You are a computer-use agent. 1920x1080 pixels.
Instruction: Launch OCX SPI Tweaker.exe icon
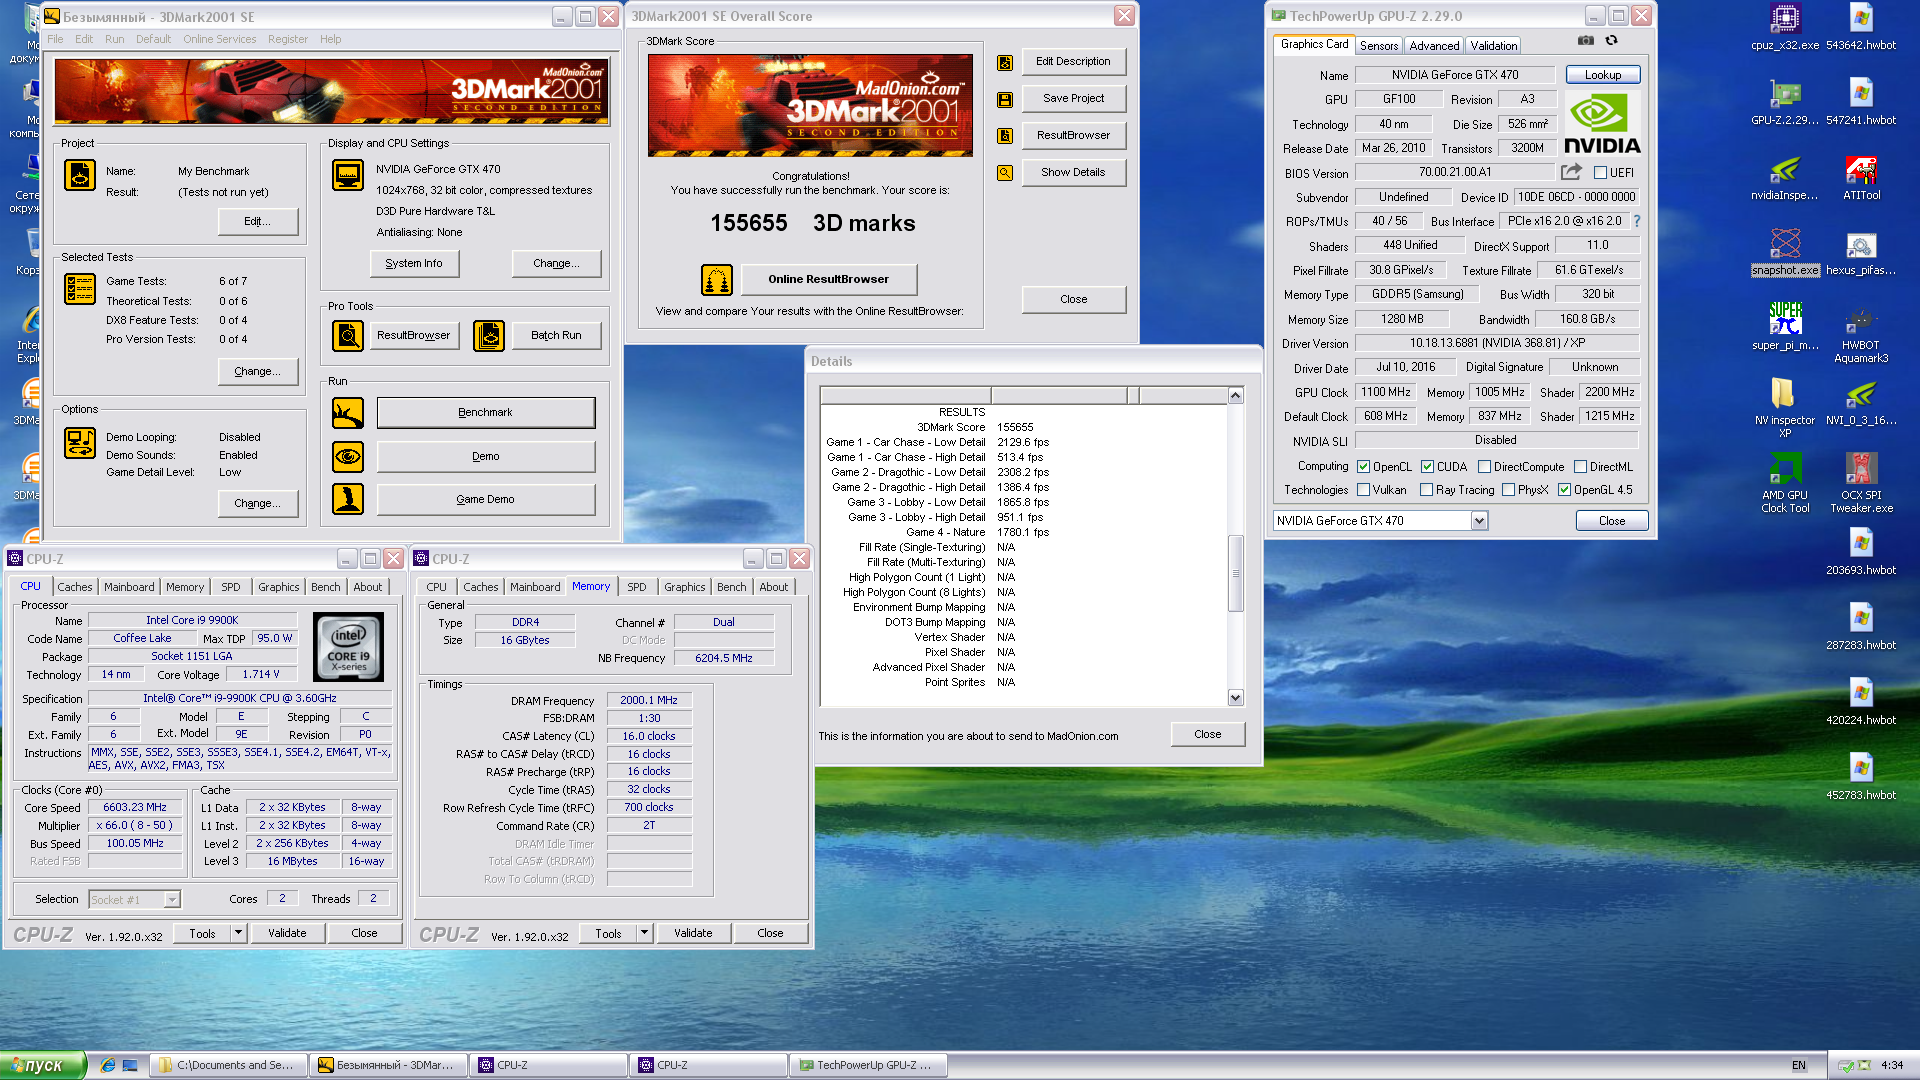click(1861, 483)
